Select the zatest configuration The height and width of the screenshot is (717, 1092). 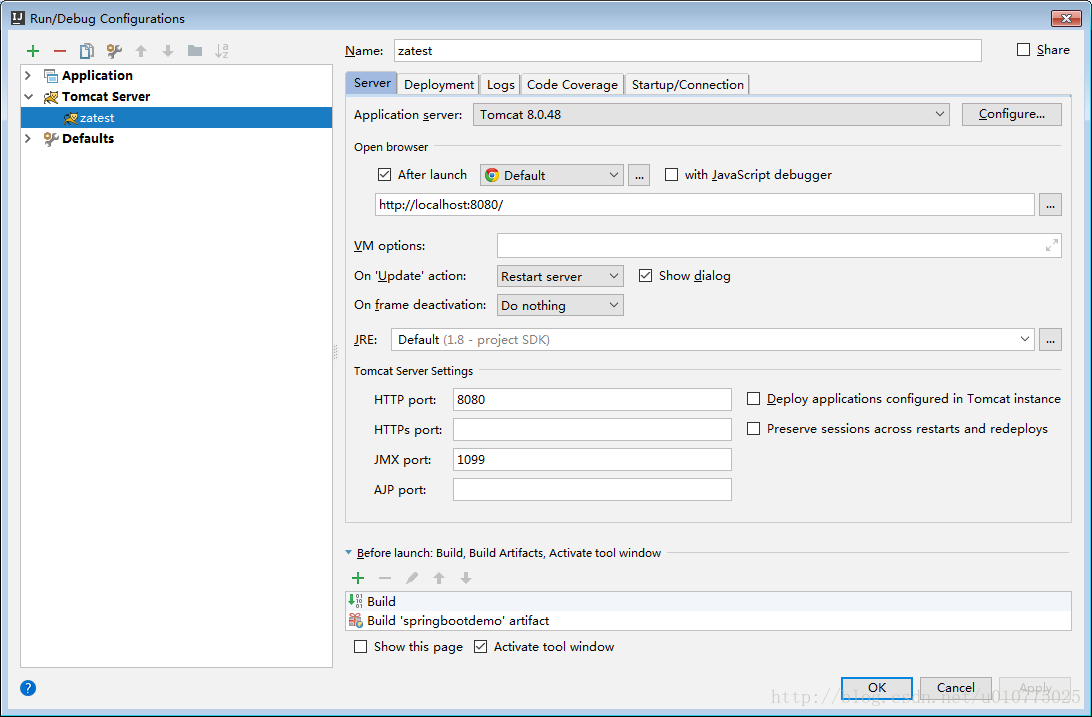coord(176,118)
